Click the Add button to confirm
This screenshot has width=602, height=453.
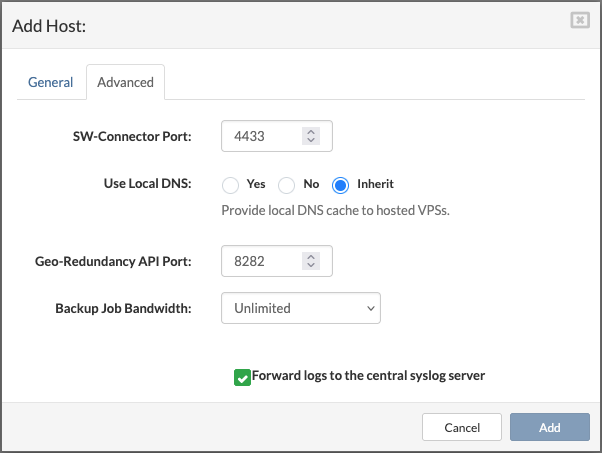coord(549,427)
